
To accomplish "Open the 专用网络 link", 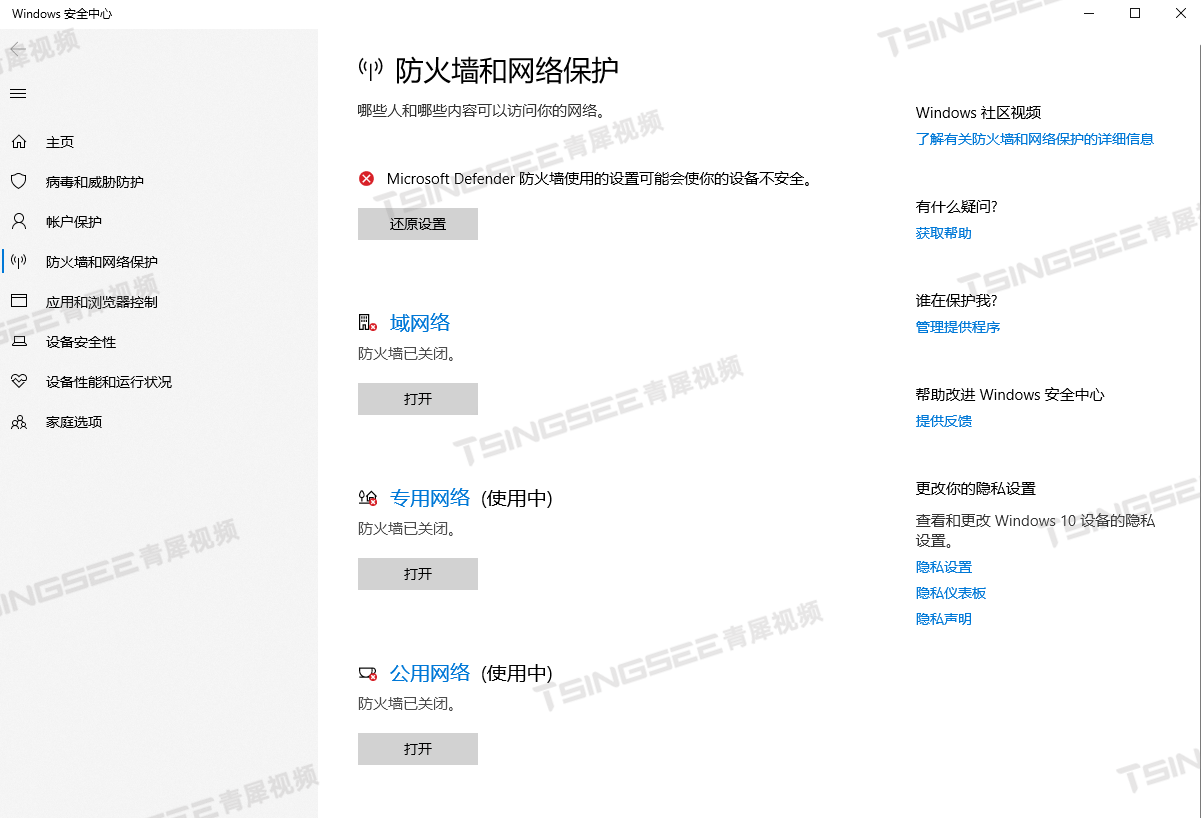I will pos(430,498).
